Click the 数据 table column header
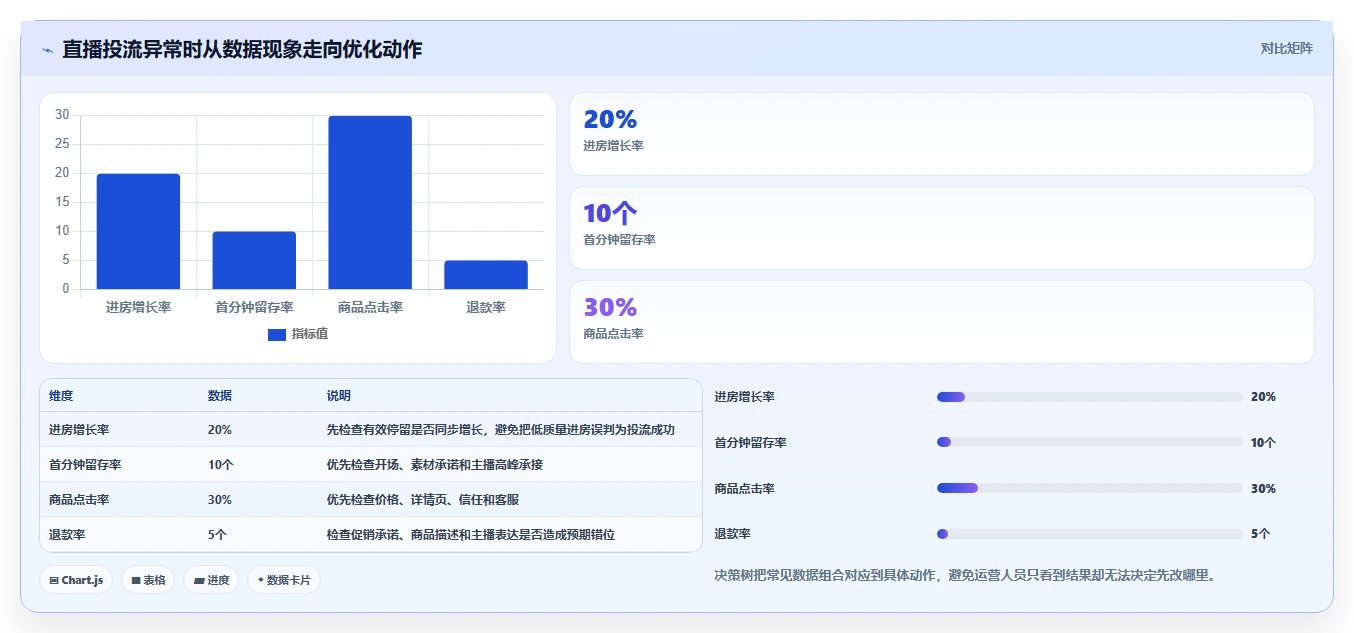Viewport: 1354px width, 633px height. pyautogui.click(x=220, y=396)
